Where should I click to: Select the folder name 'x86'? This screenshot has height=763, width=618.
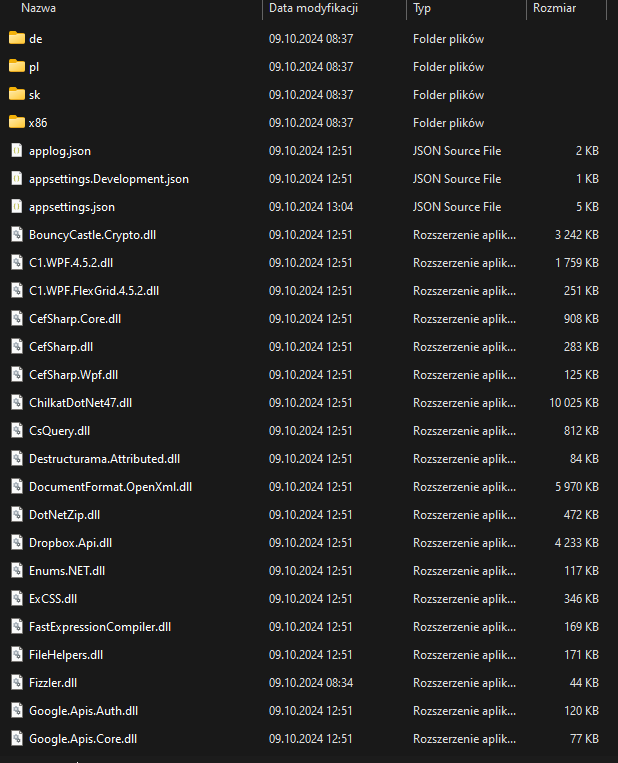(x=38, y=123)
